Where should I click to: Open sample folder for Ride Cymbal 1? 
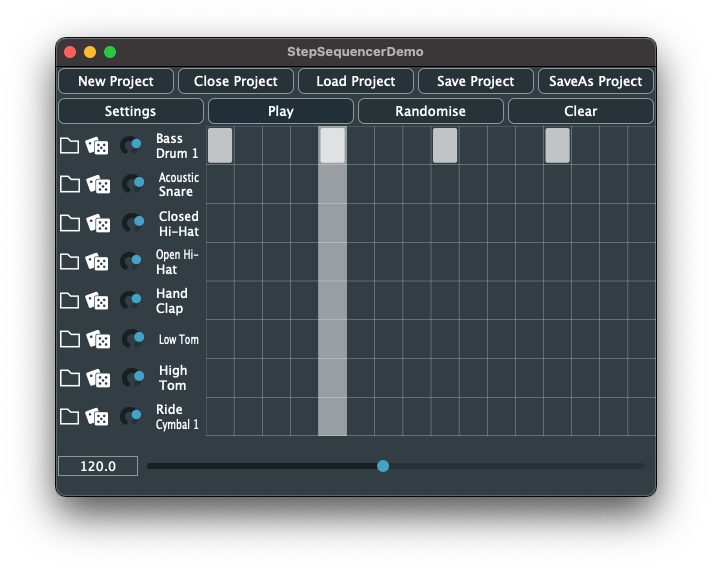click(69, 416)
